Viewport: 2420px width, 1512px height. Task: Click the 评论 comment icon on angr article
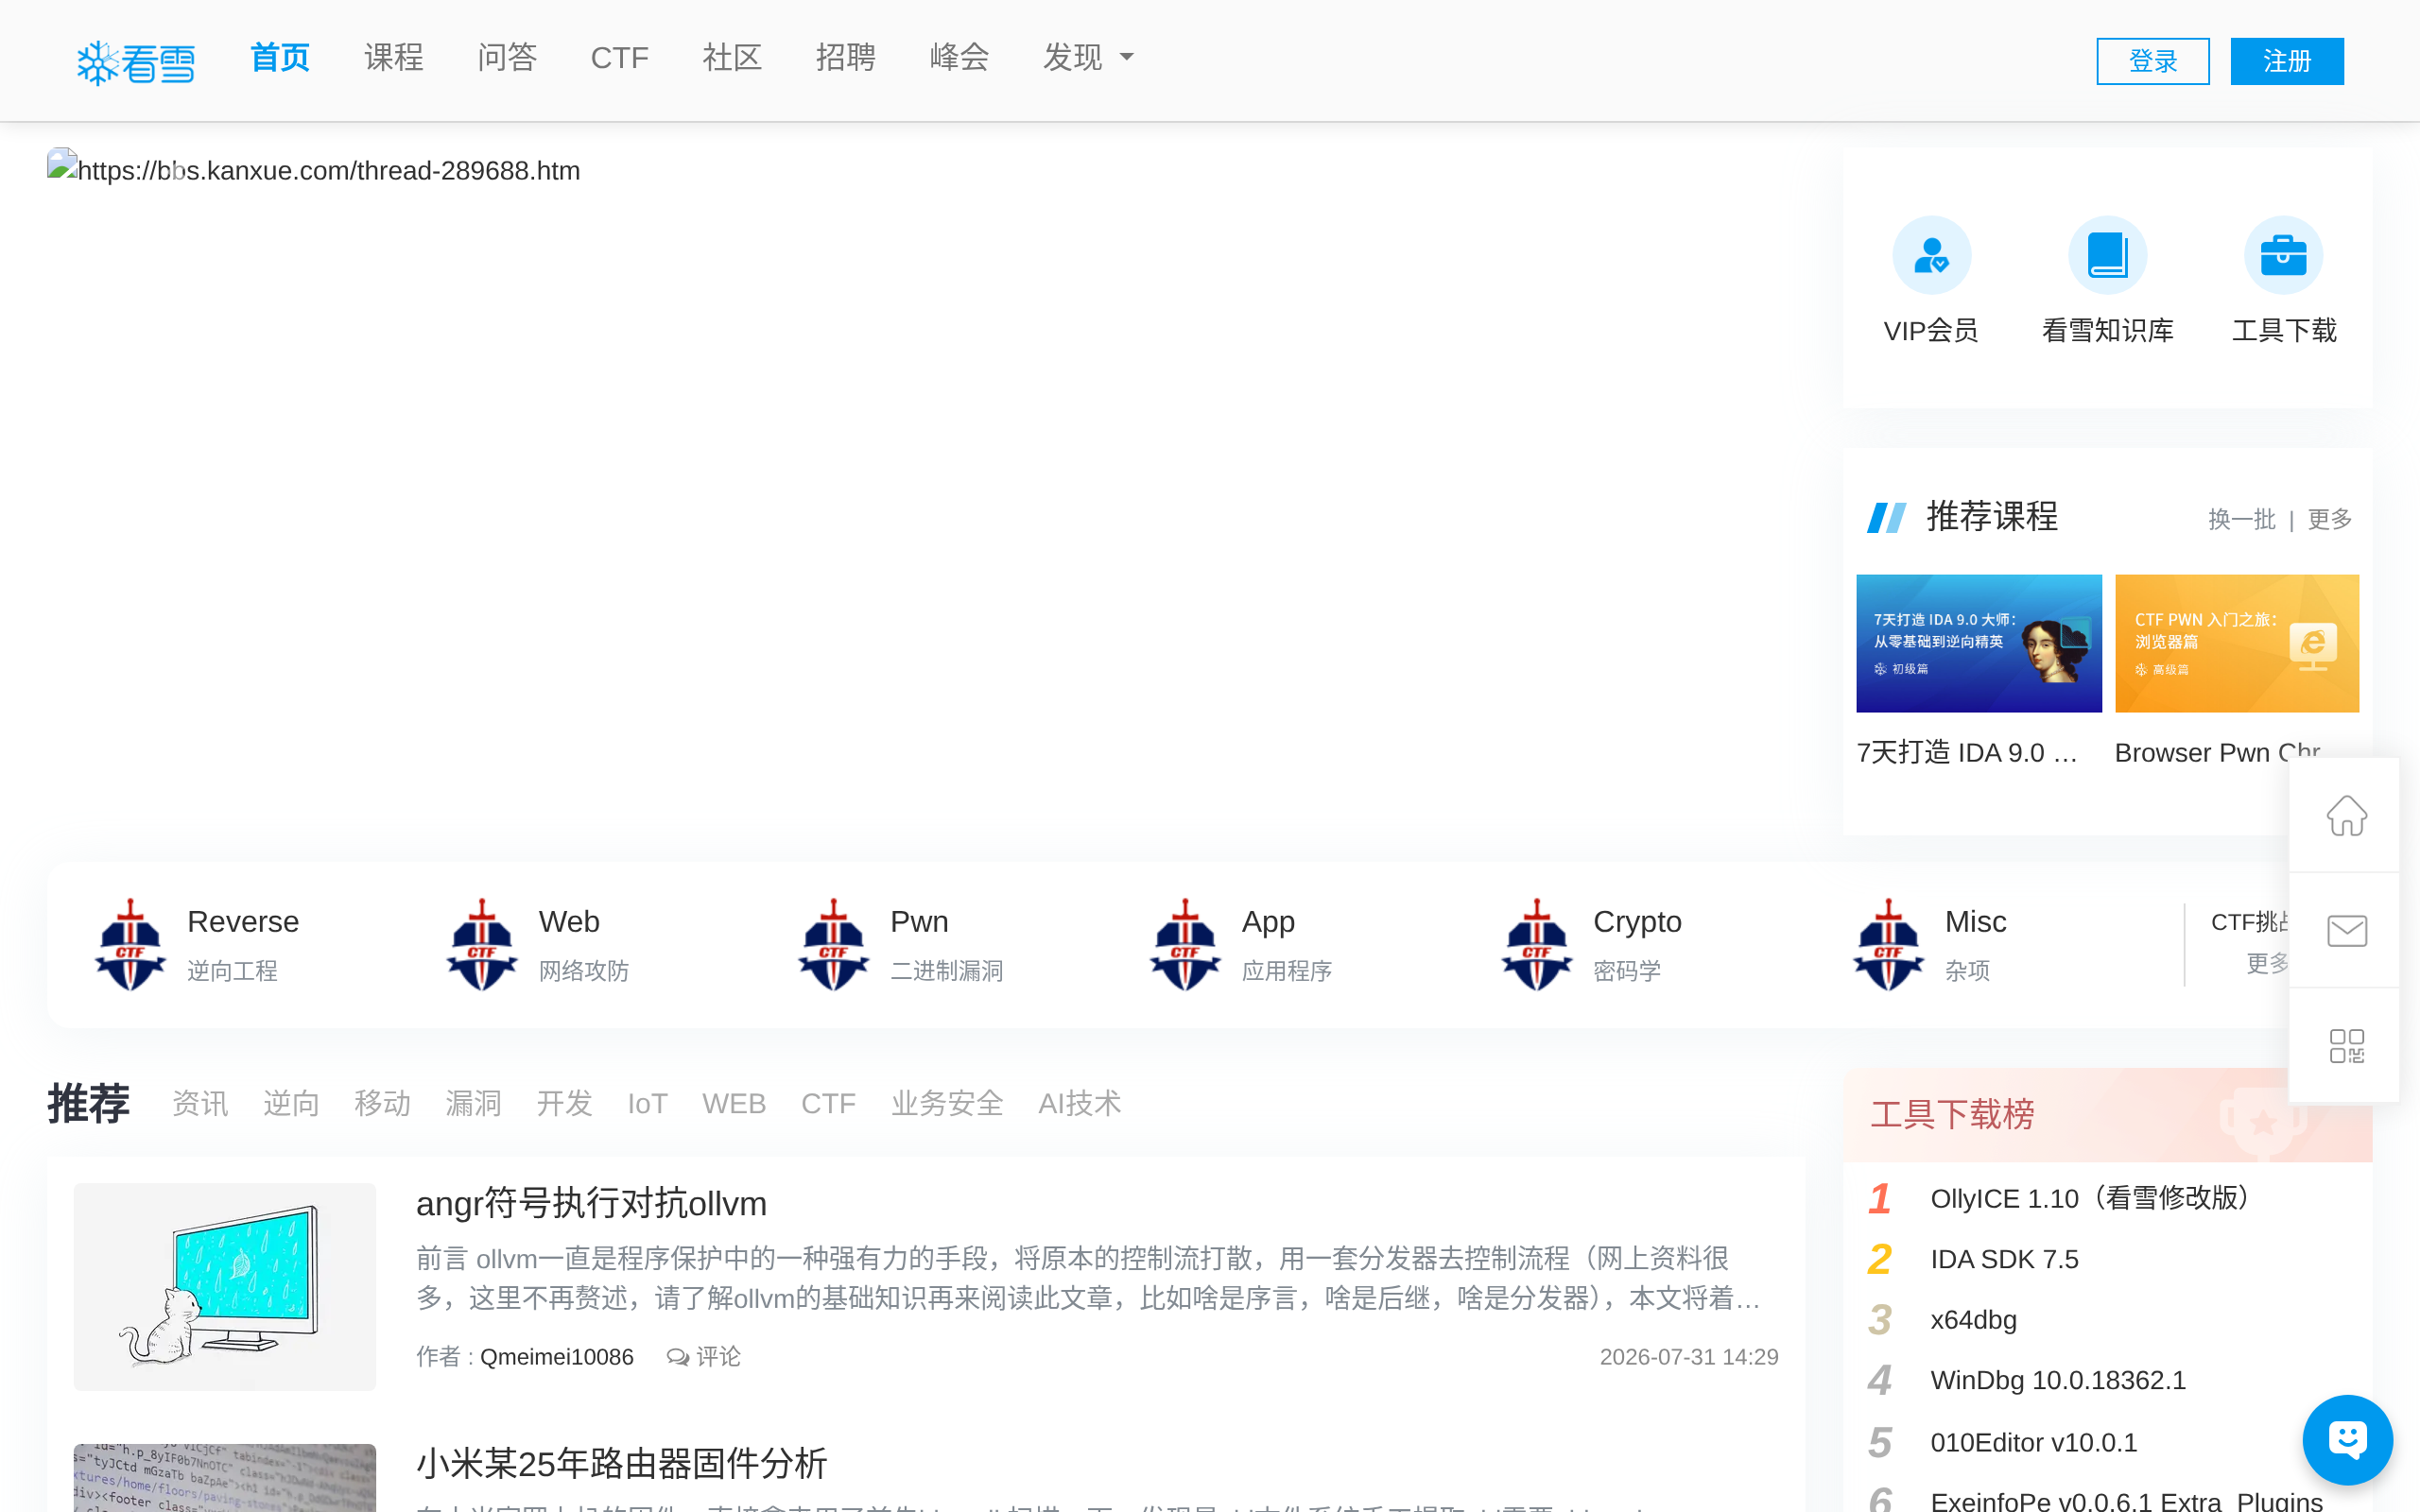(678, 1357)
